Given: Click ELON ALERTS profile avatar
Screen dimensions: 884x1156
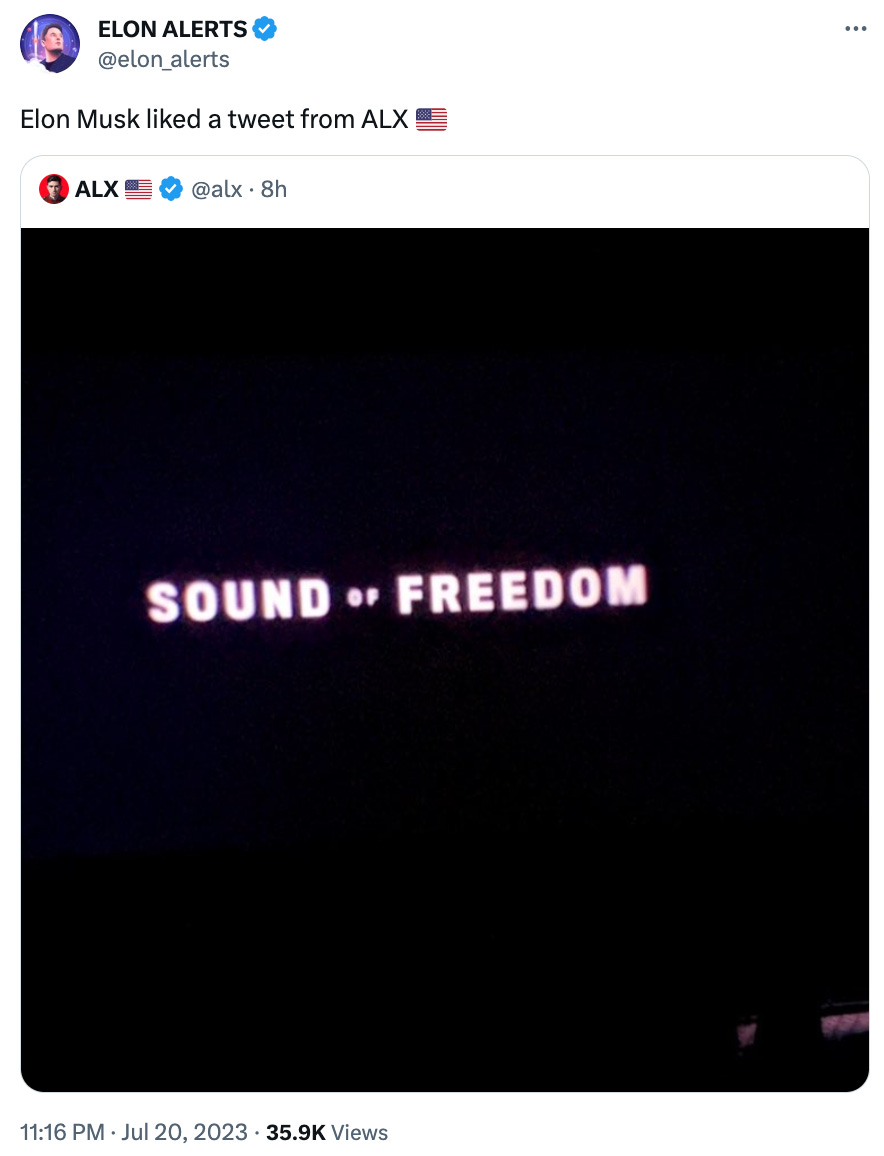Looking at the screenshot, I should pos(49,43).
